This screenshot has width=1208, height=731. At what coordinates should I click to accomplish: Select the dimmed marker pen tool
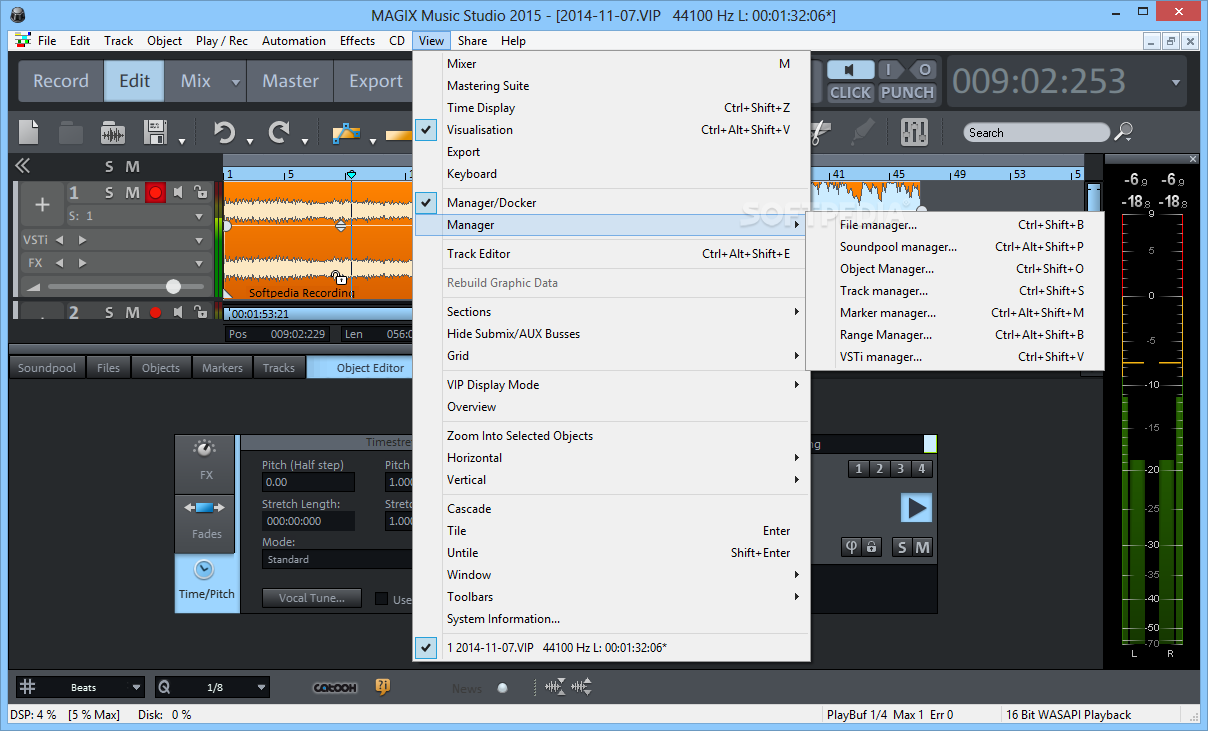click(x=862, y=132)
